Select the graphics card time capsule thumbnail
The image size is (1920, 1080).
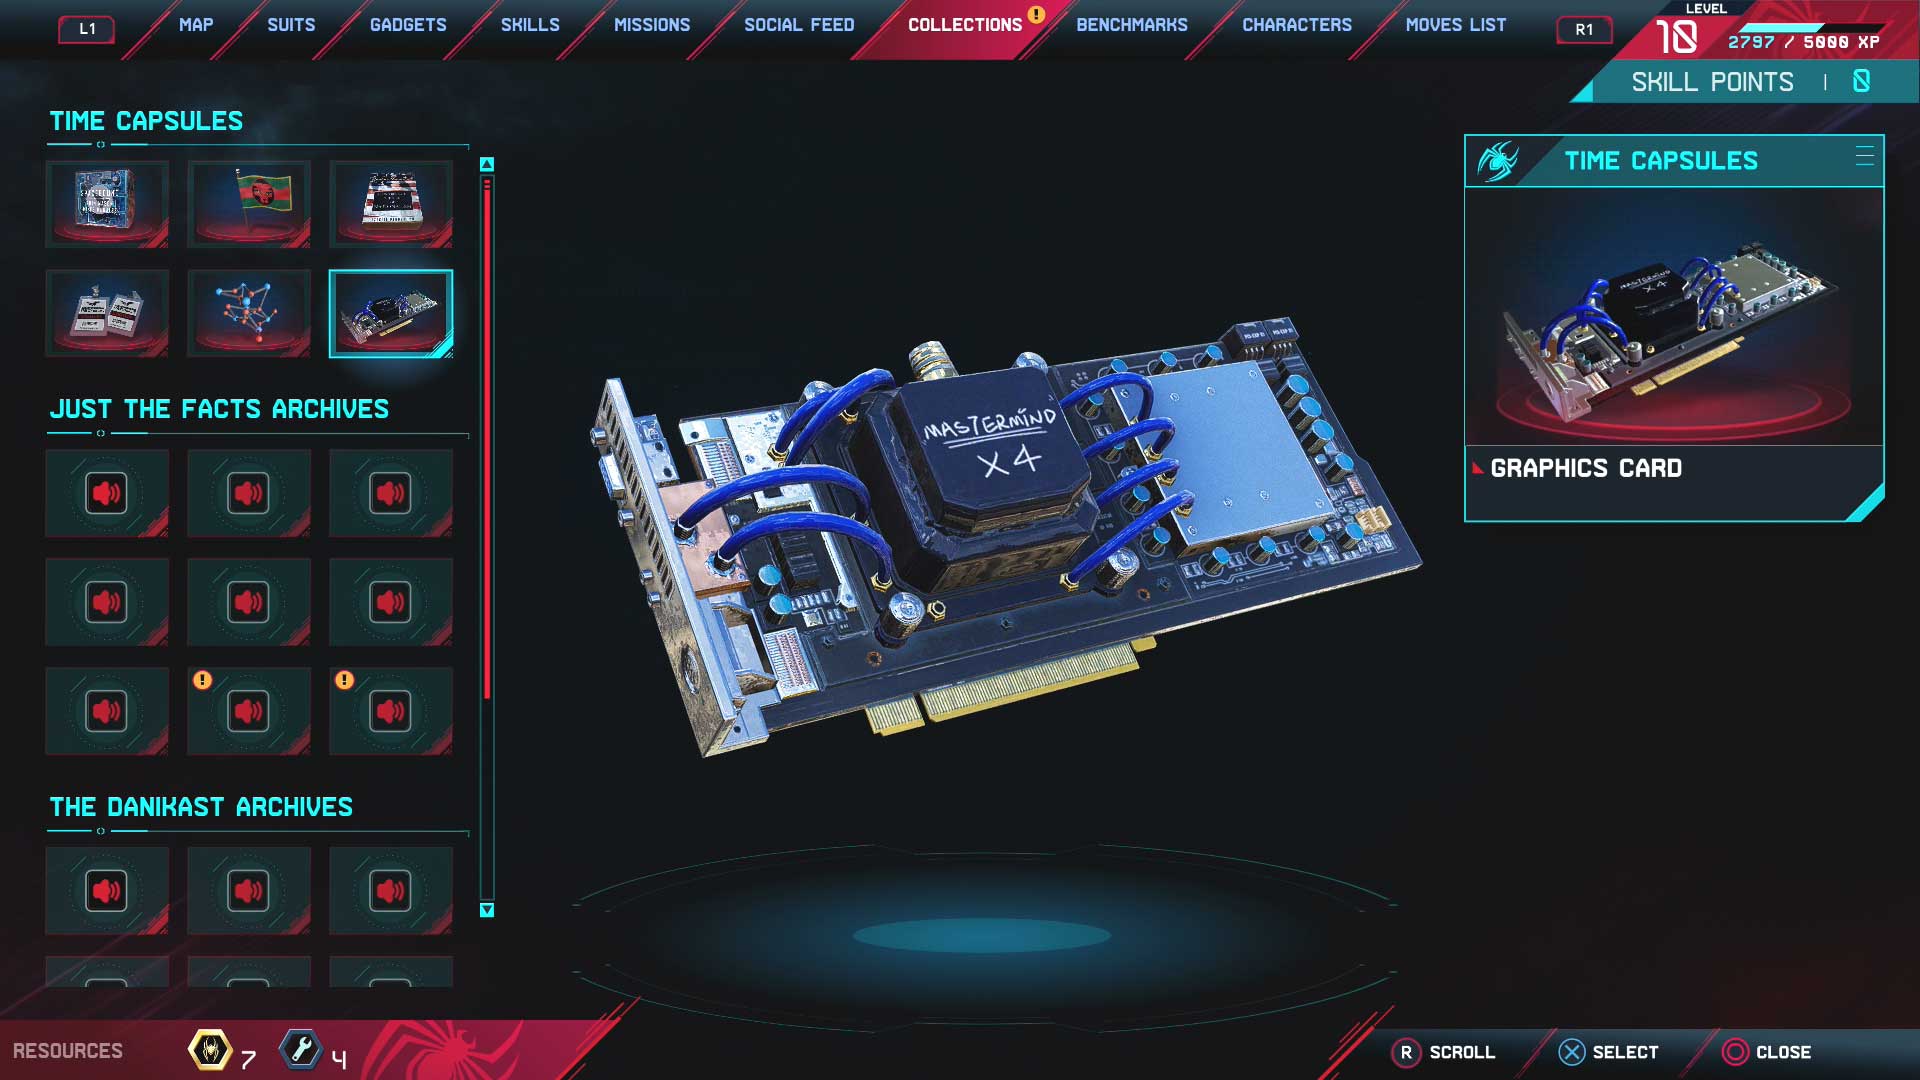pyautogui.click(x=391, y=313)
